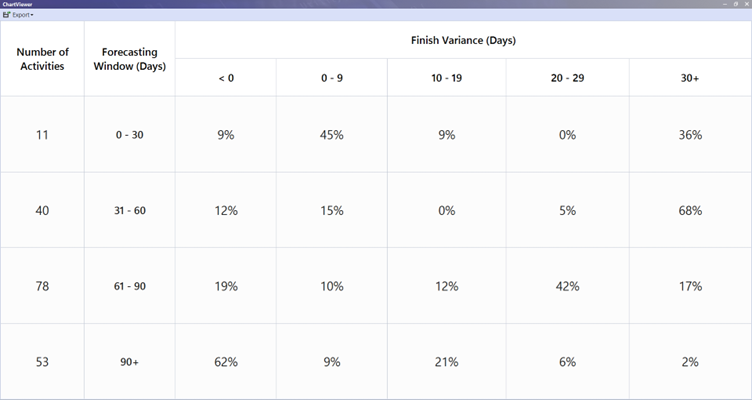752x400 pixels.
Task: Select the Finish Variance (Days) header
Action: click(463, 41)
